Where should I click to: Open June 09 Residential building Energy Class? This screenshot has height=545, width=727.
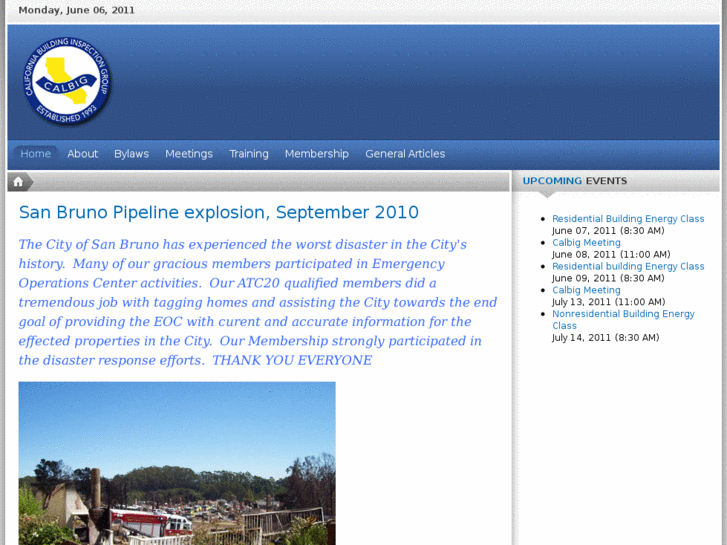click(x=628, y=267)
